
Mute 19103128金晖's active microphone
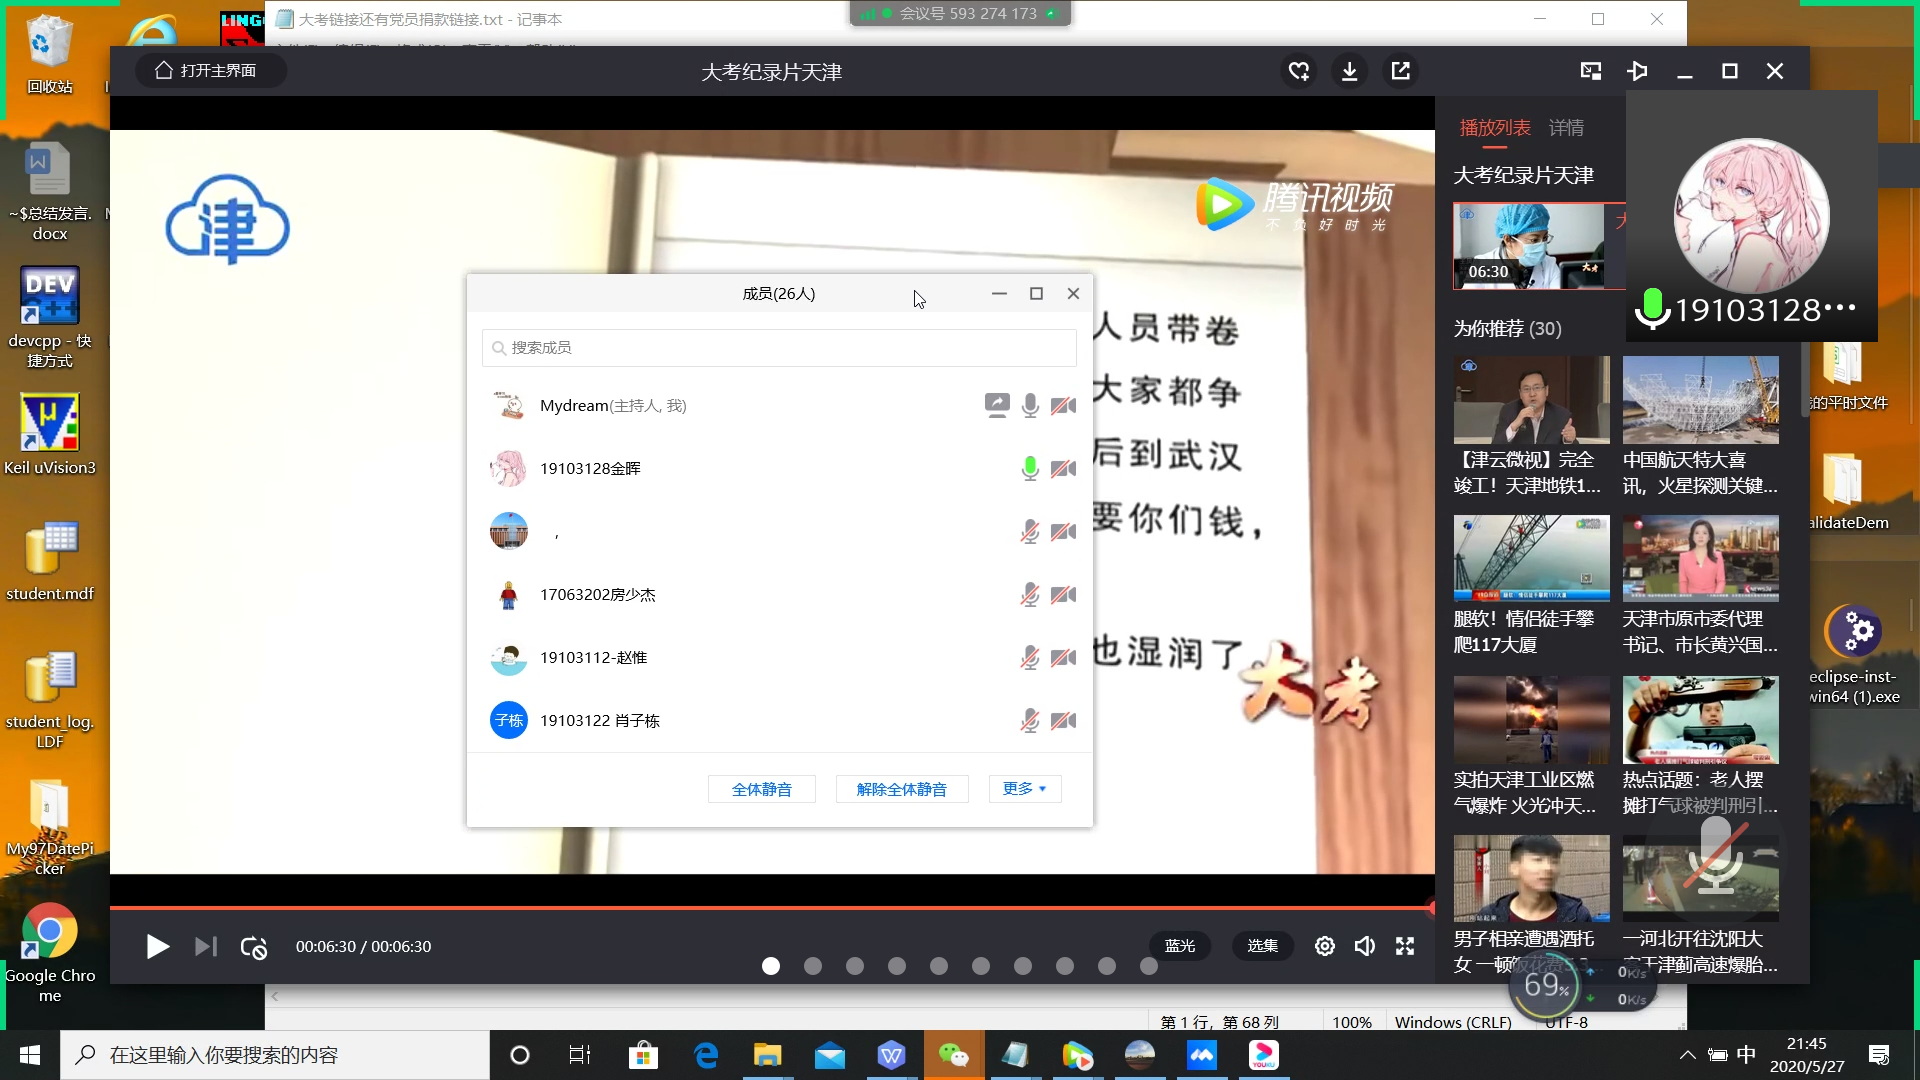point(1030,468)
